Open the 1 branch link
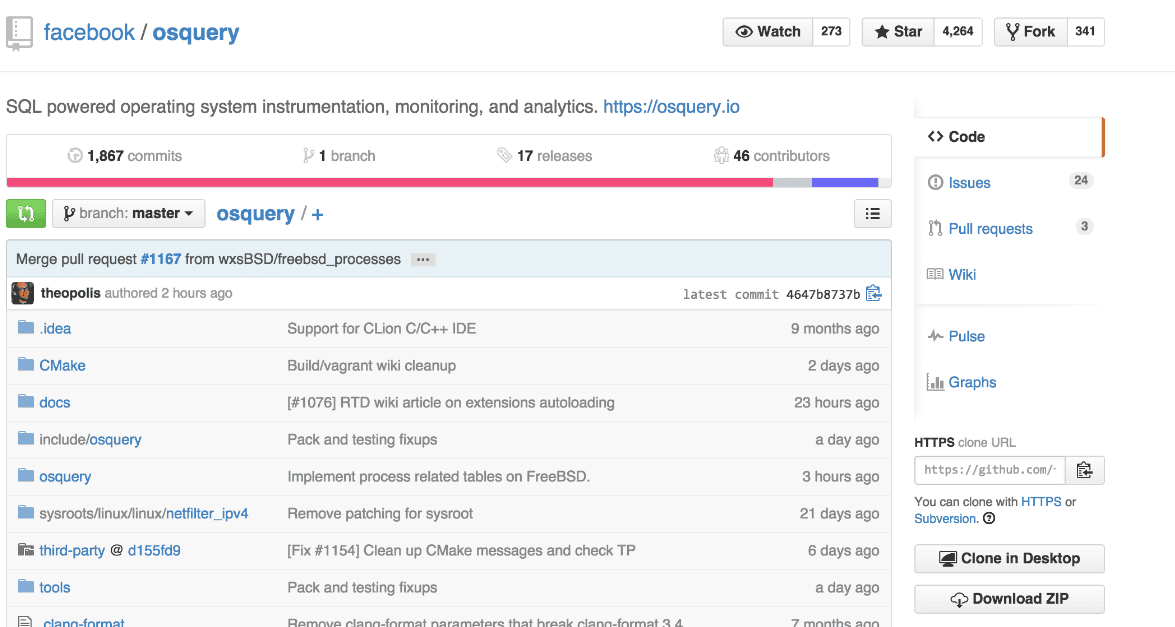This screenshot has height=627, width=1175. click(x=339, y=156)
